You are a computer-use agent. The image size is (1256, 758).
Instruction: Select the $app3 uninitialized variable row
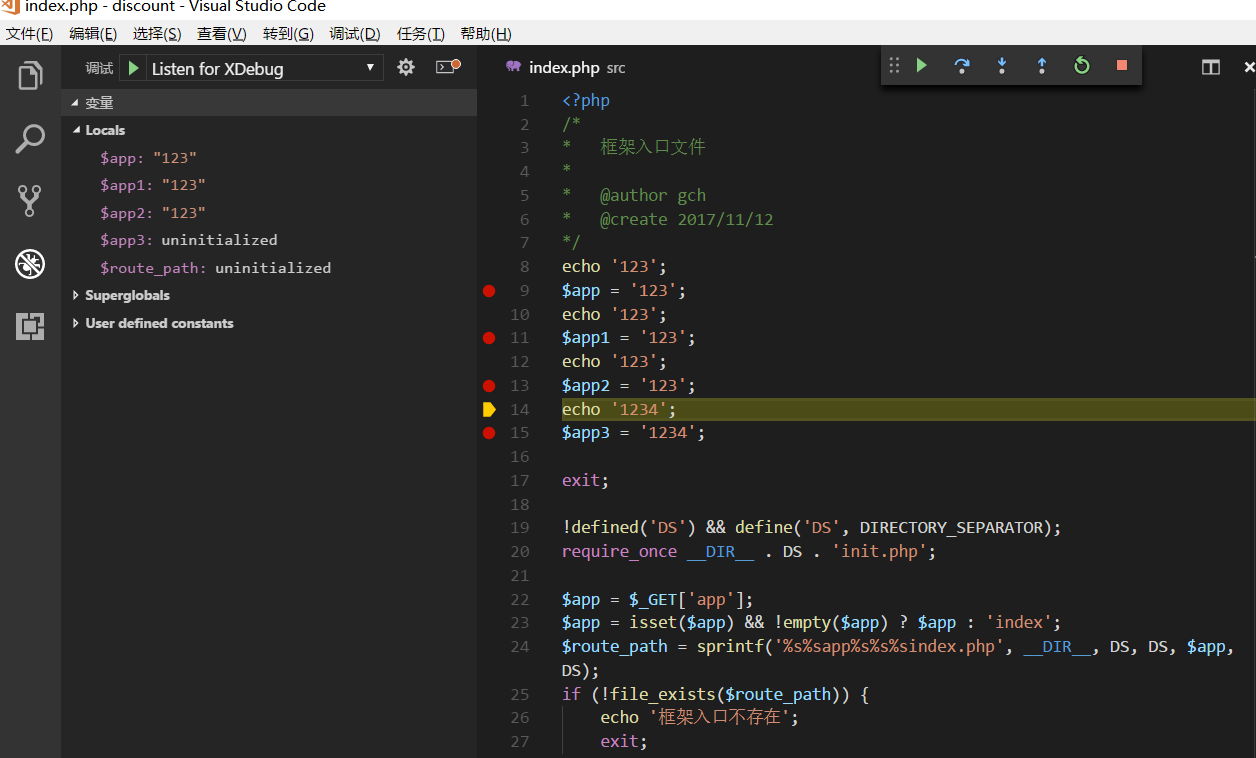[269, 240]
